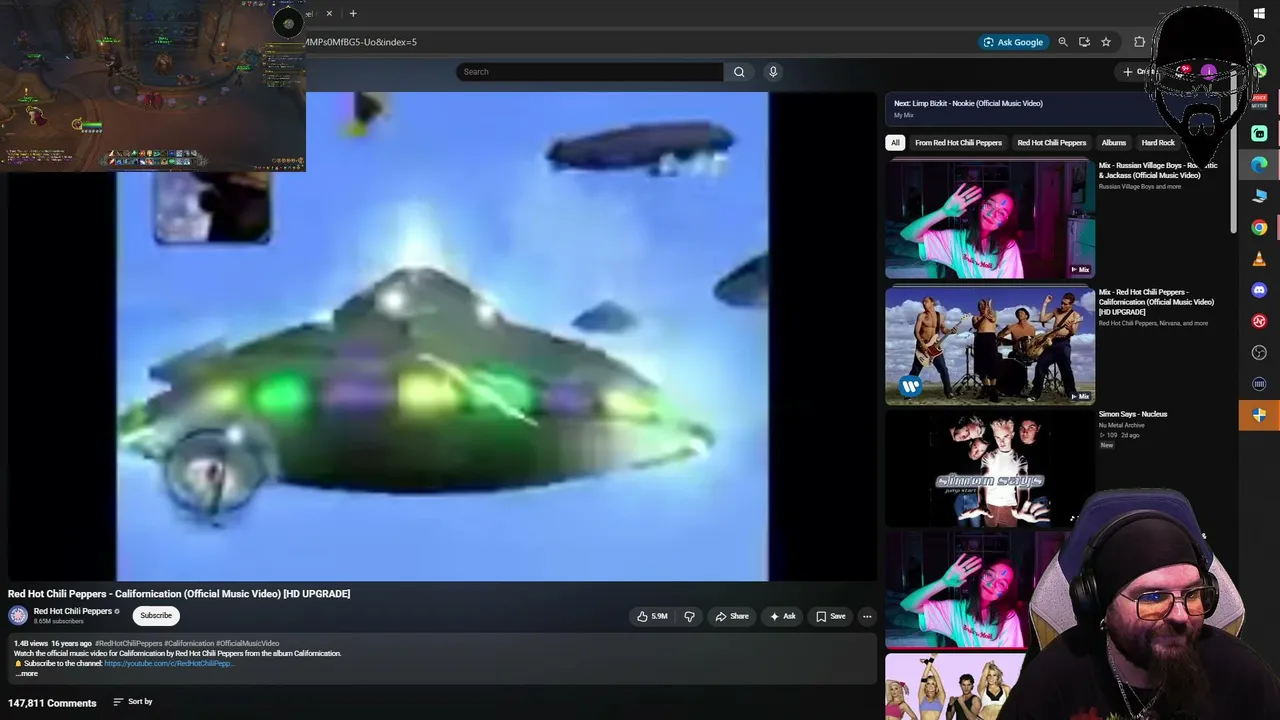The height and width of the screenshot is (720, 1280).
Task: Click the YouTube search magnifier button
Action: pyautogui.click(x=739, y=72)
